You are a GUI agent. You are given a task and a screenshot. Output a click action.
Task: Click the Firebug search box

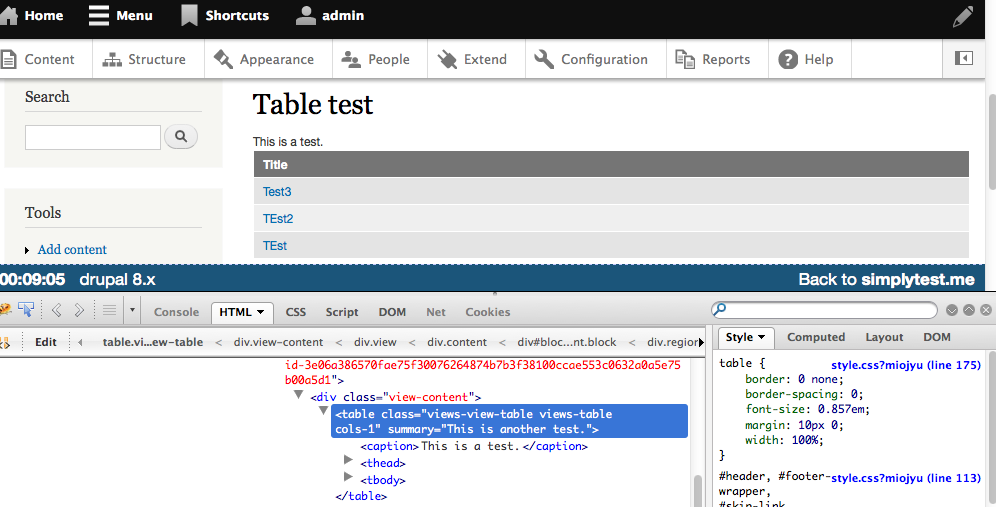(825, 310)
